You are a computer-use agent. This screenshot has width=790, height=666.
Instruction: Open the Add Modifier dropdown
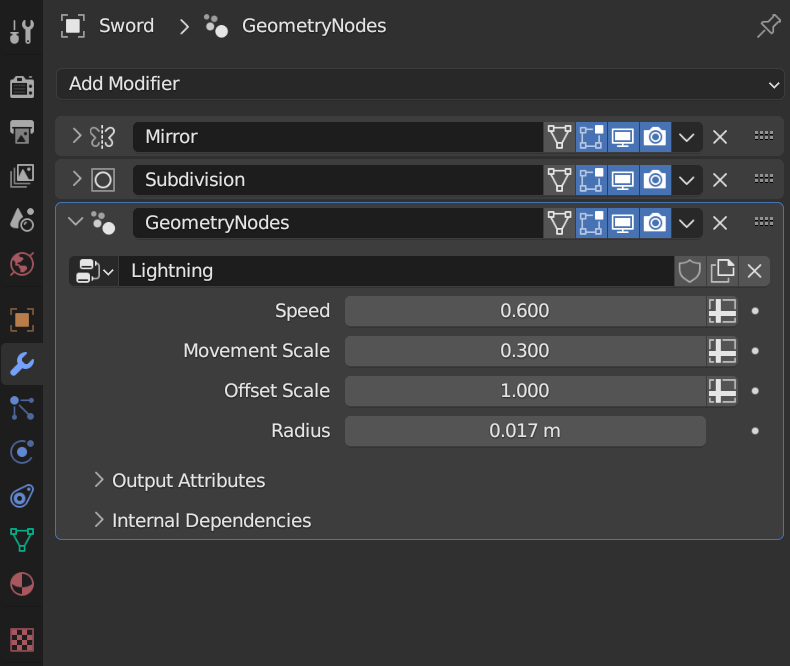pyautogui.click(x=420, y=84)
